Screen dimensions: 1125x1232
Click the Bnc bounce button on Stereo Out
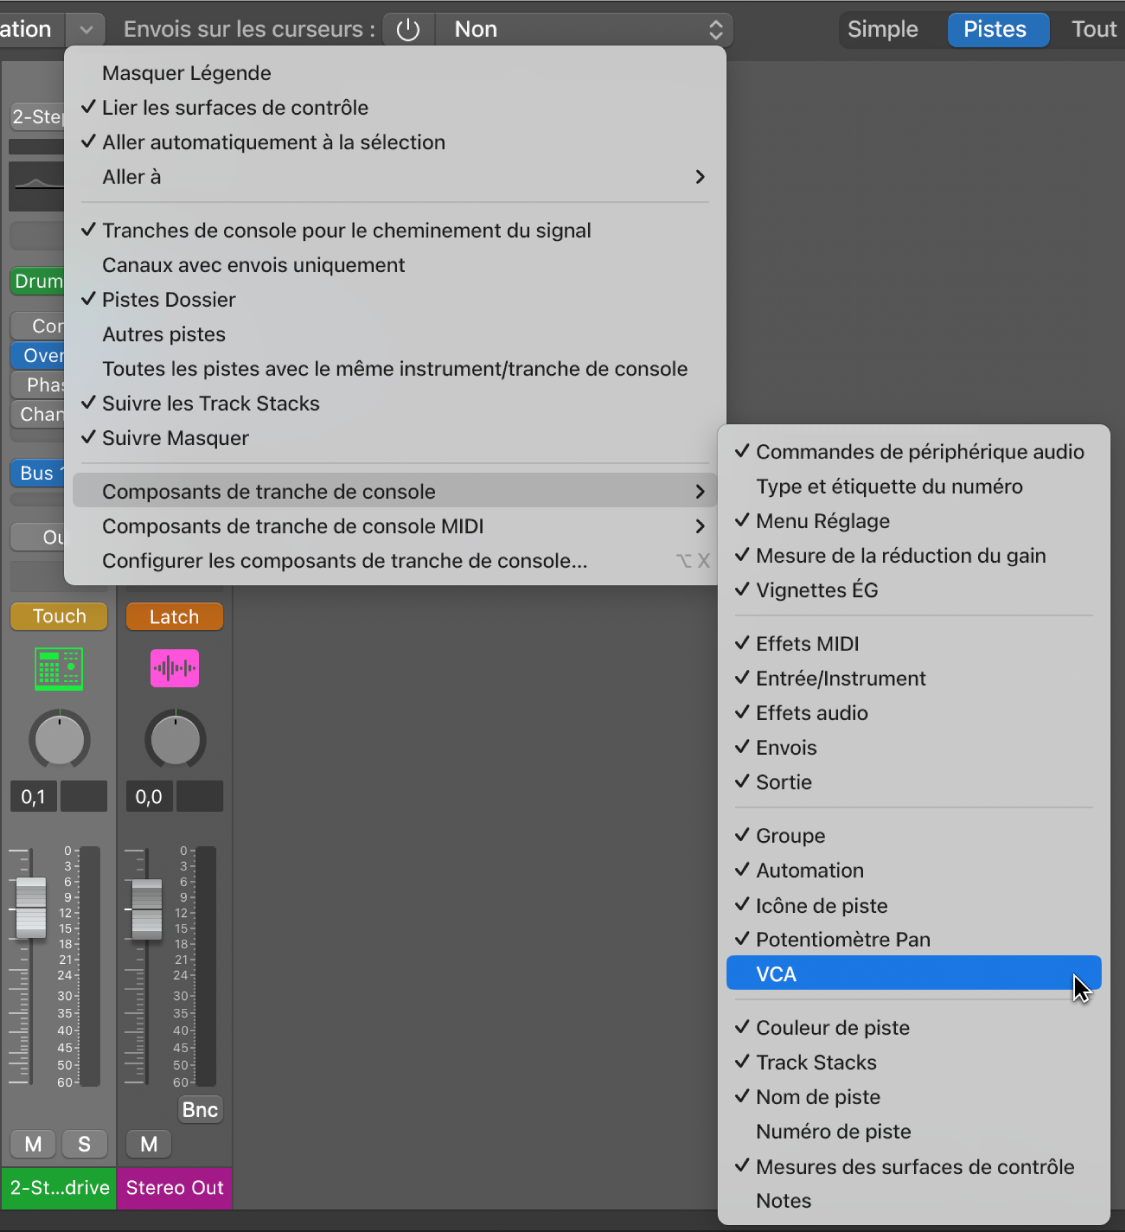pos(200,1109)
